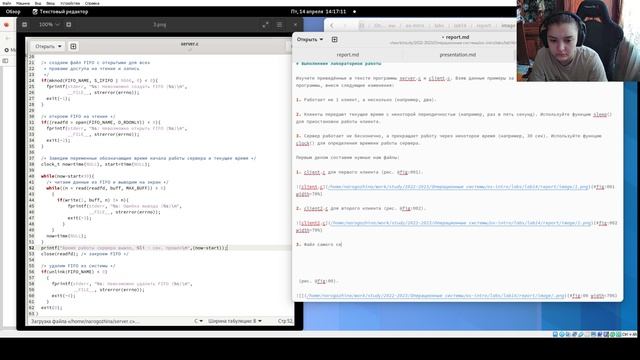Viewport: 640px width, 360px height.
Task: Click the '1. Работает не 1 клиент' line
Action: tap(366, 100)
